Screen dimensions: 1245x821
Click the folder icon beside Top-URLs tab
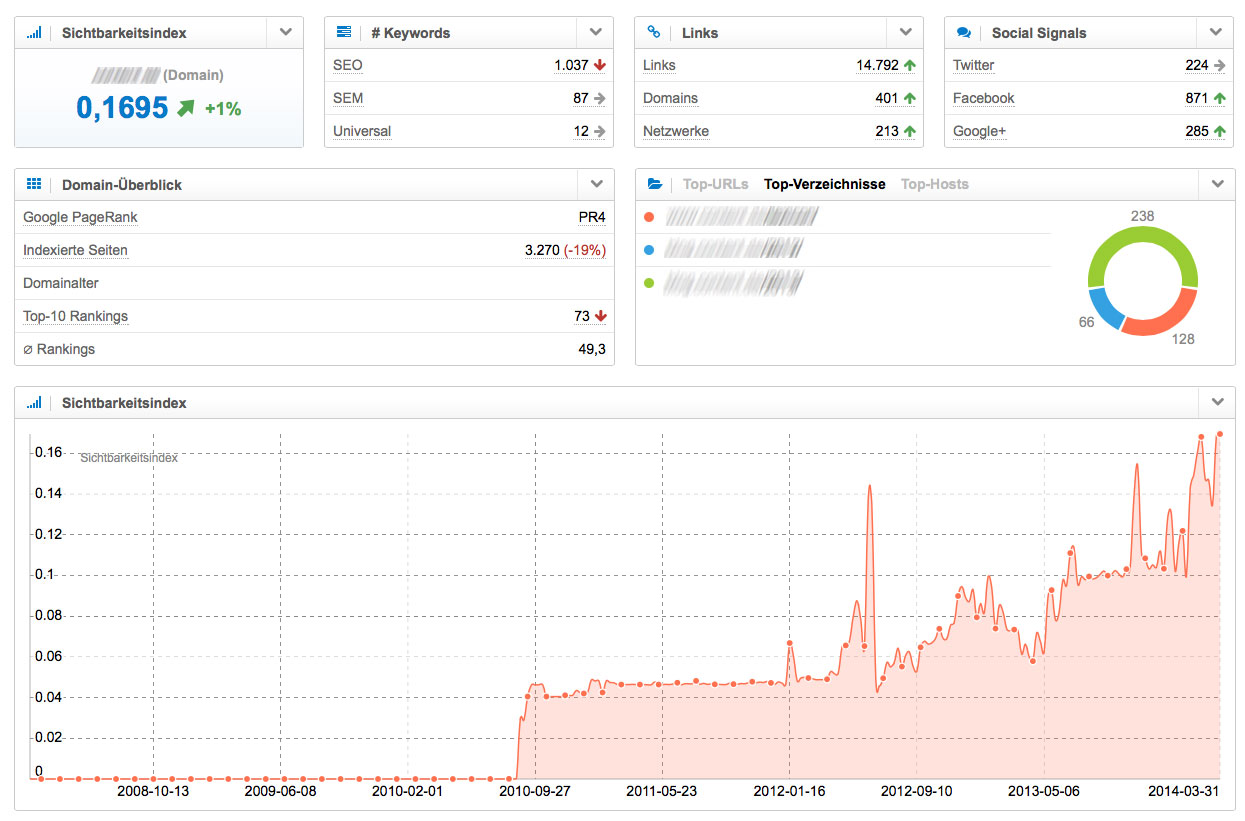pyautogui.click(x=655, y=184)
